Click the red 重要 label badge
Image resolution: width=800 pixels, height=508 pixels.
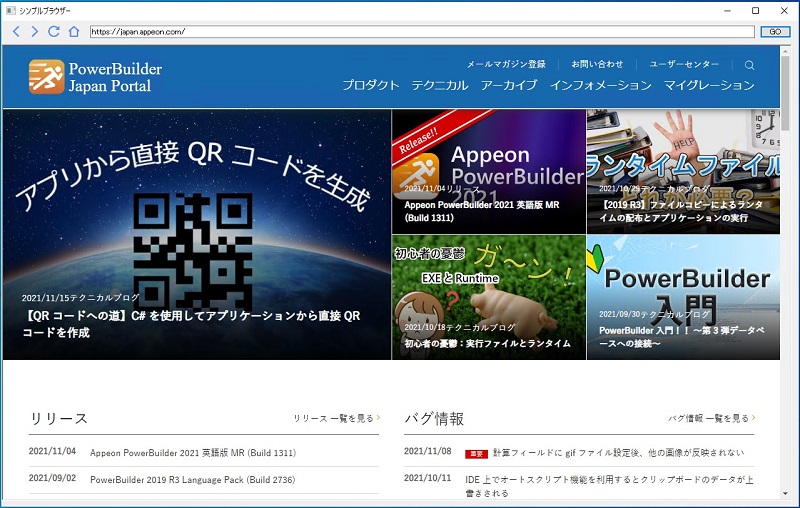(476, 454)
